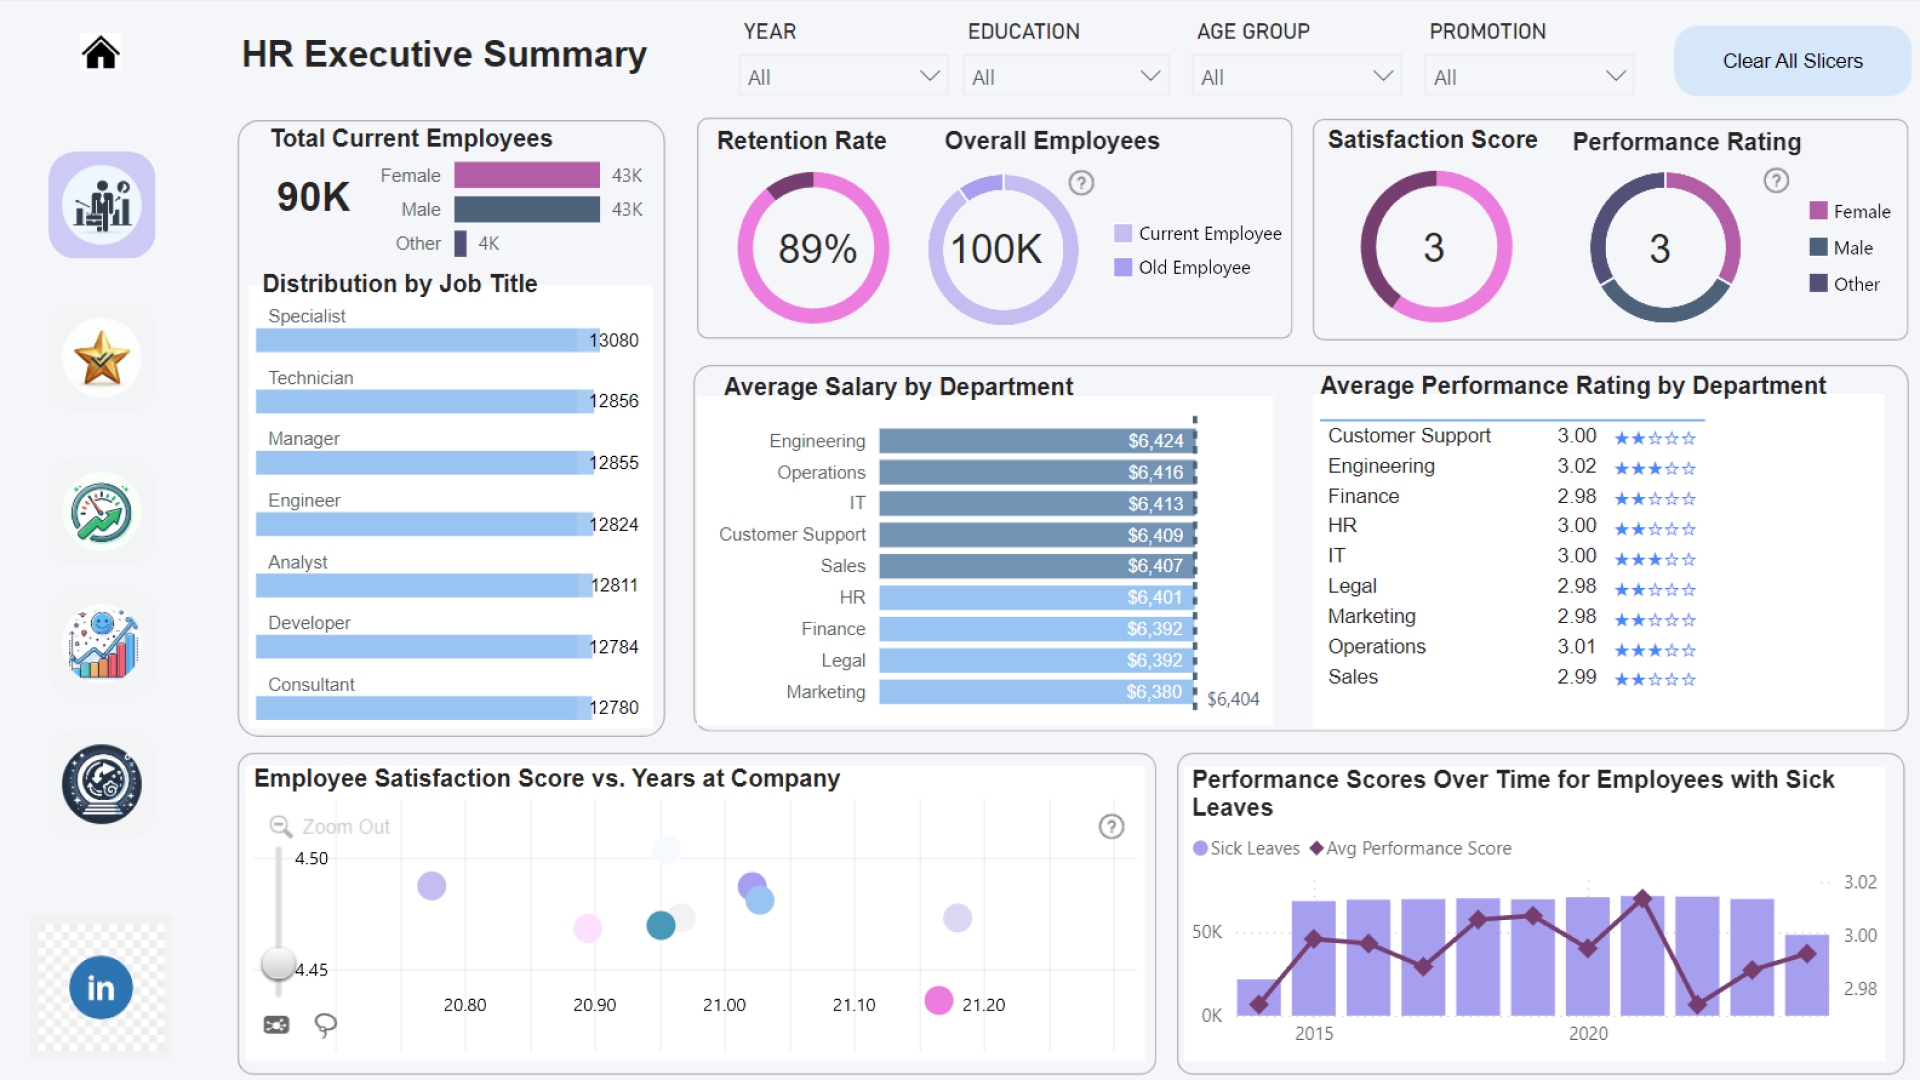Select the HR salary bar $6,401

(x=1037, y=597)
